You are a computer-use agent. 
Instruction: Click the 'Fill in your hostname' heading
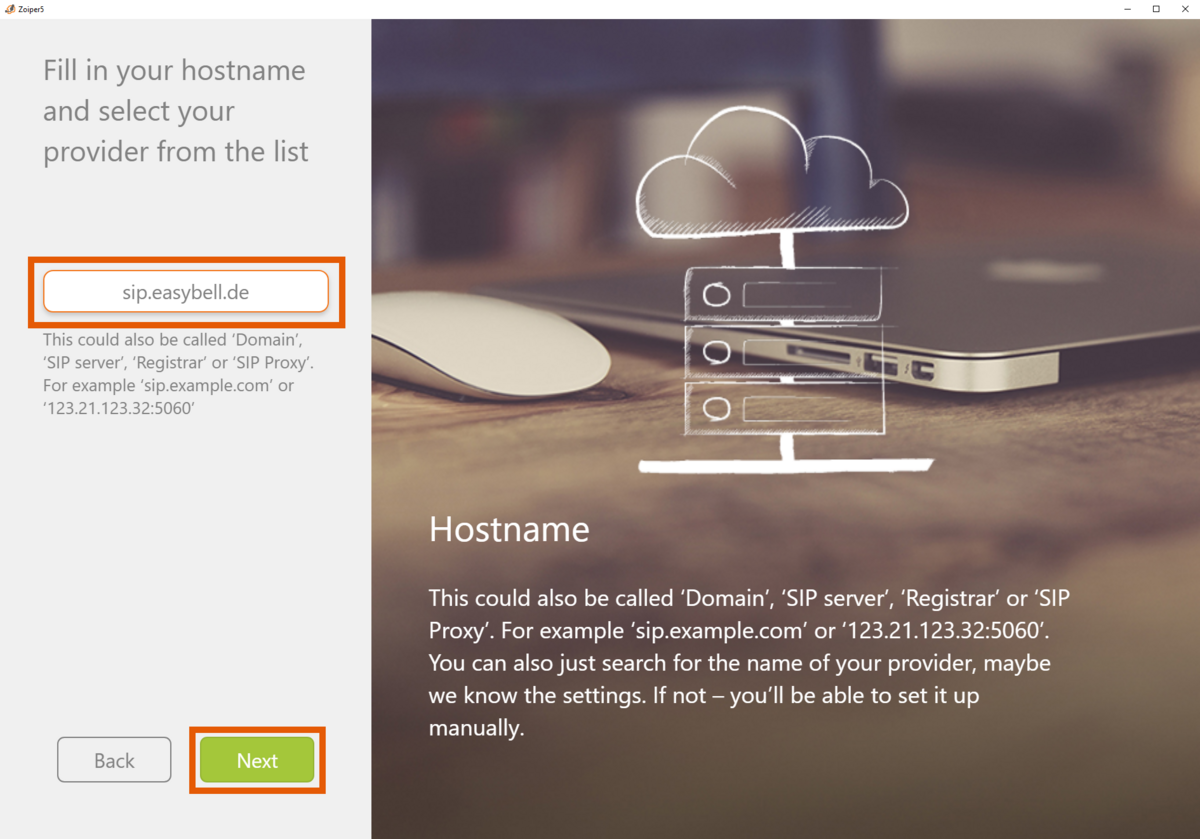click(175, 111)
